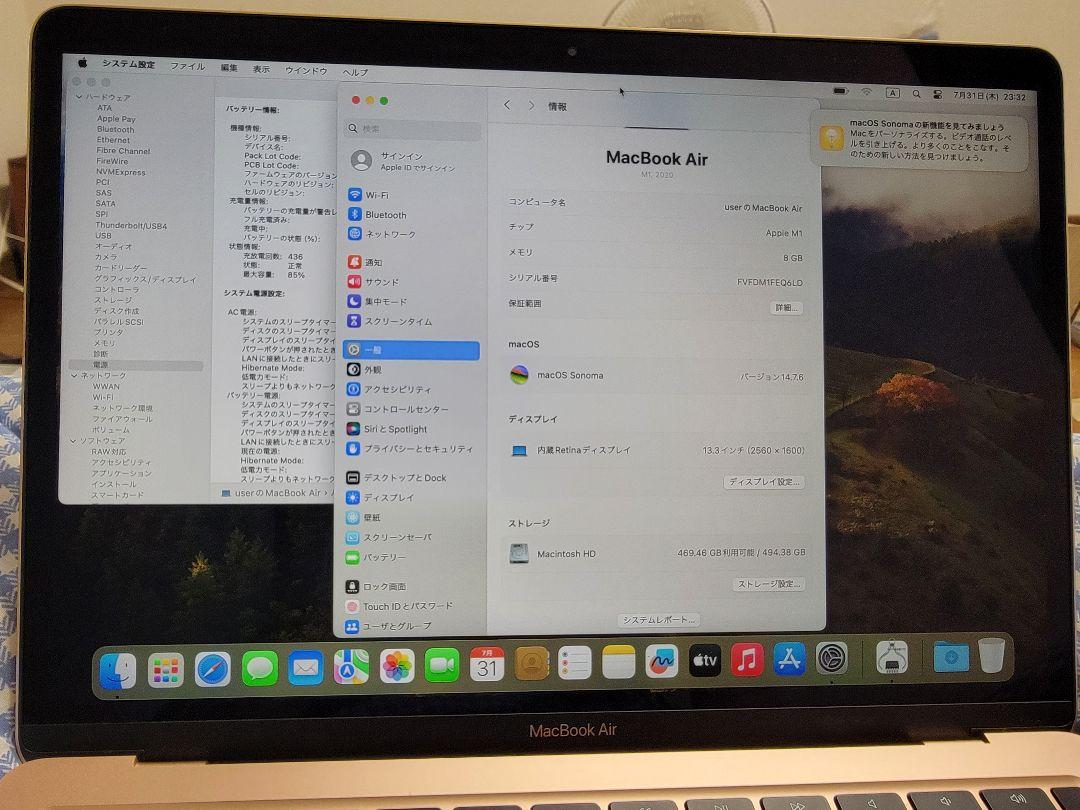Select ファイアウォール in System Information list
This screenshot has height=810, width=1080.
(122, 419)
